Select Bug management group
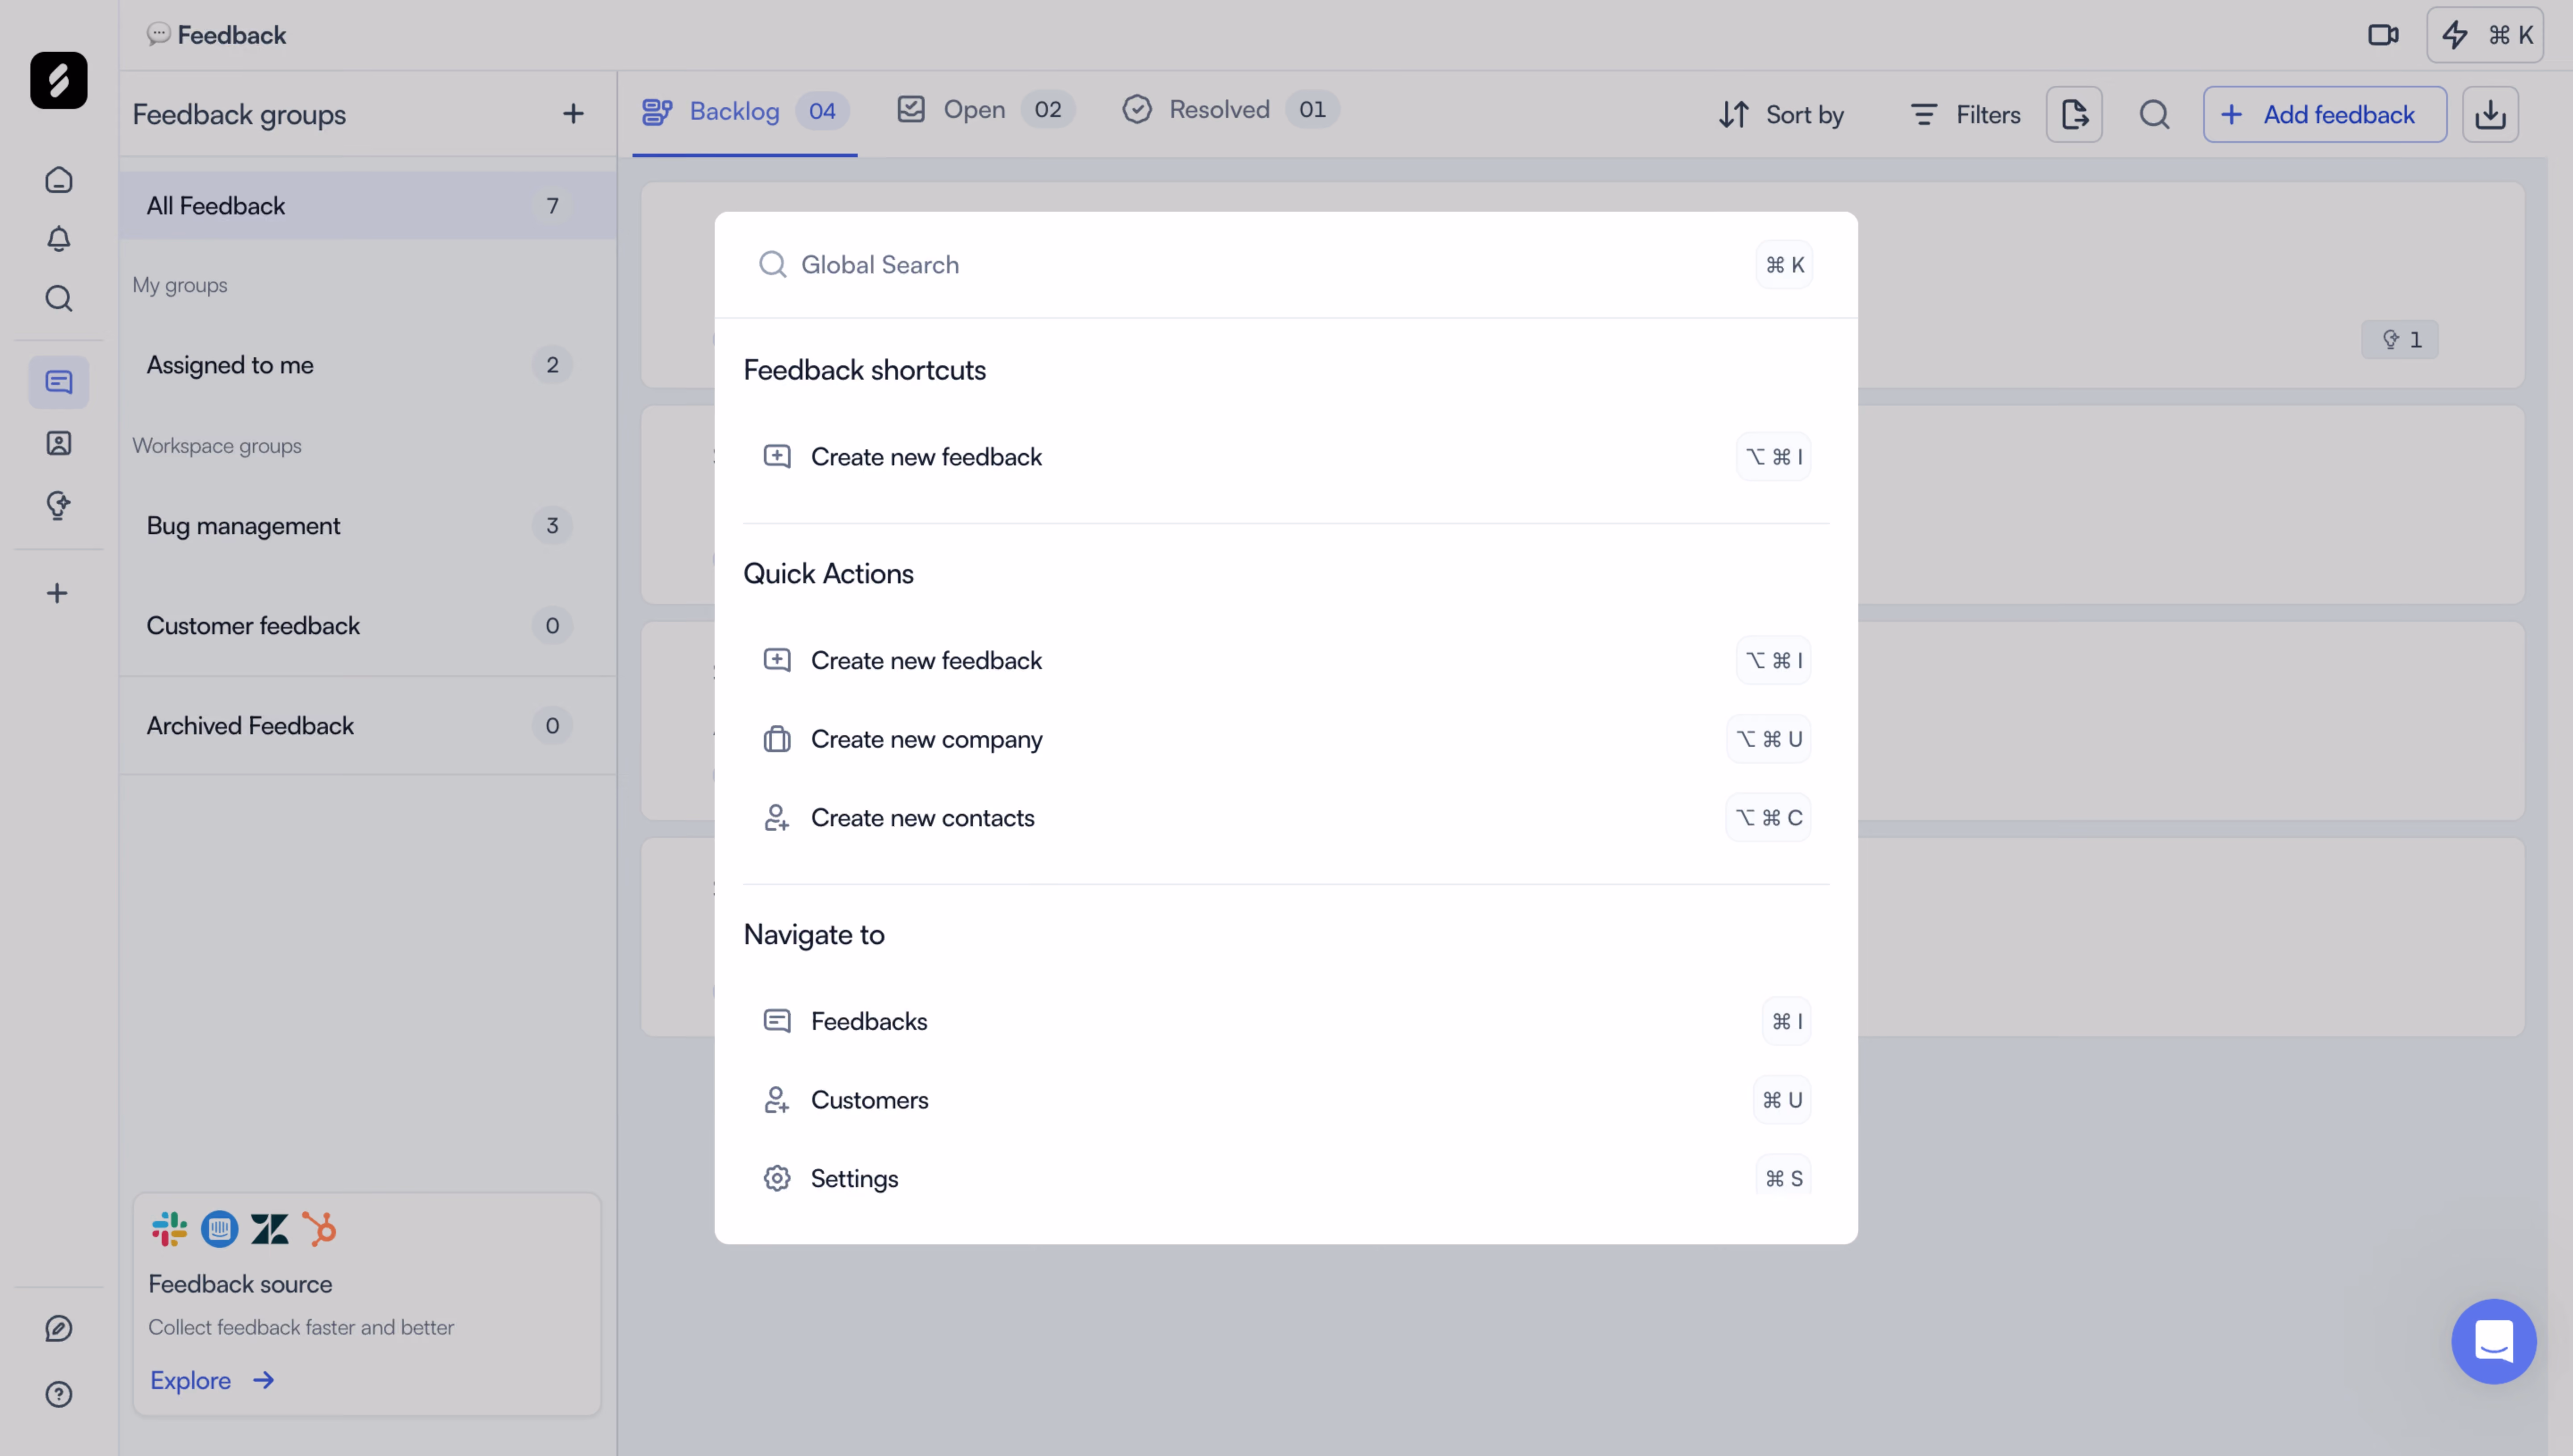The height and width of the screenshot is (1456, 2573). tap(367, 526)
